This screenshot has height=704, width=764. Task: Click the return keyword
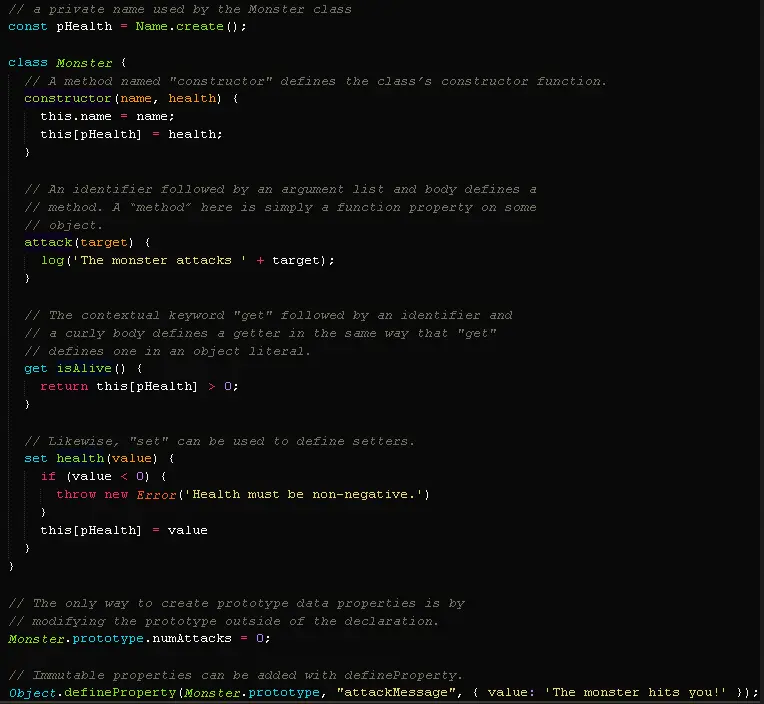(64, 386)
